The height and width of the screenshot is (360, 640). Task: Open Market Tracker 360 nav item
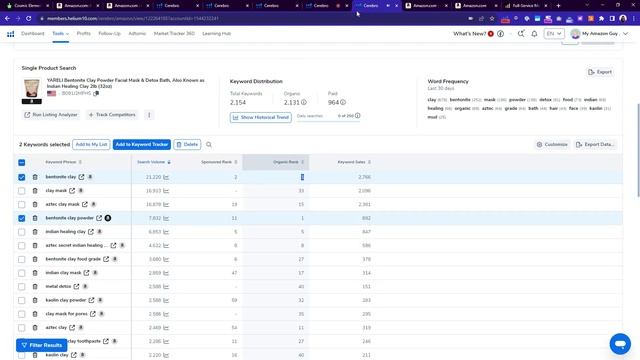(174, 33)
